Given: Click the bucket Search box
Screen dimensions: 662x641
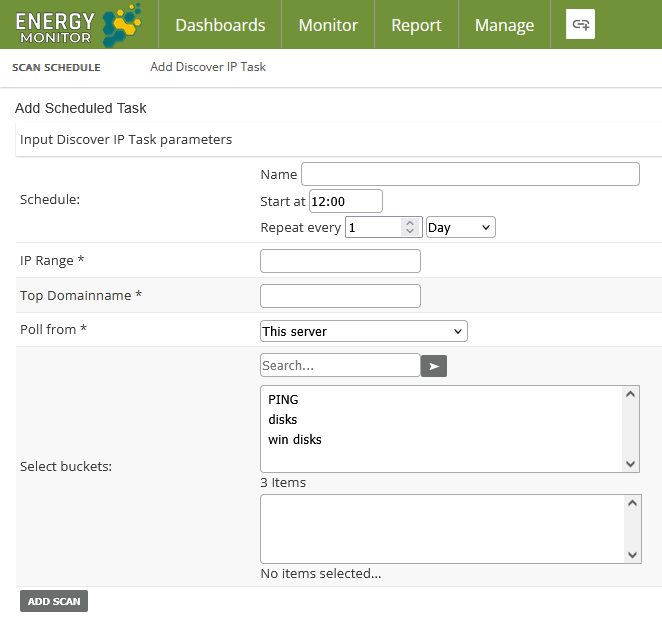Looking at the screenshot, I should [340, 366].
